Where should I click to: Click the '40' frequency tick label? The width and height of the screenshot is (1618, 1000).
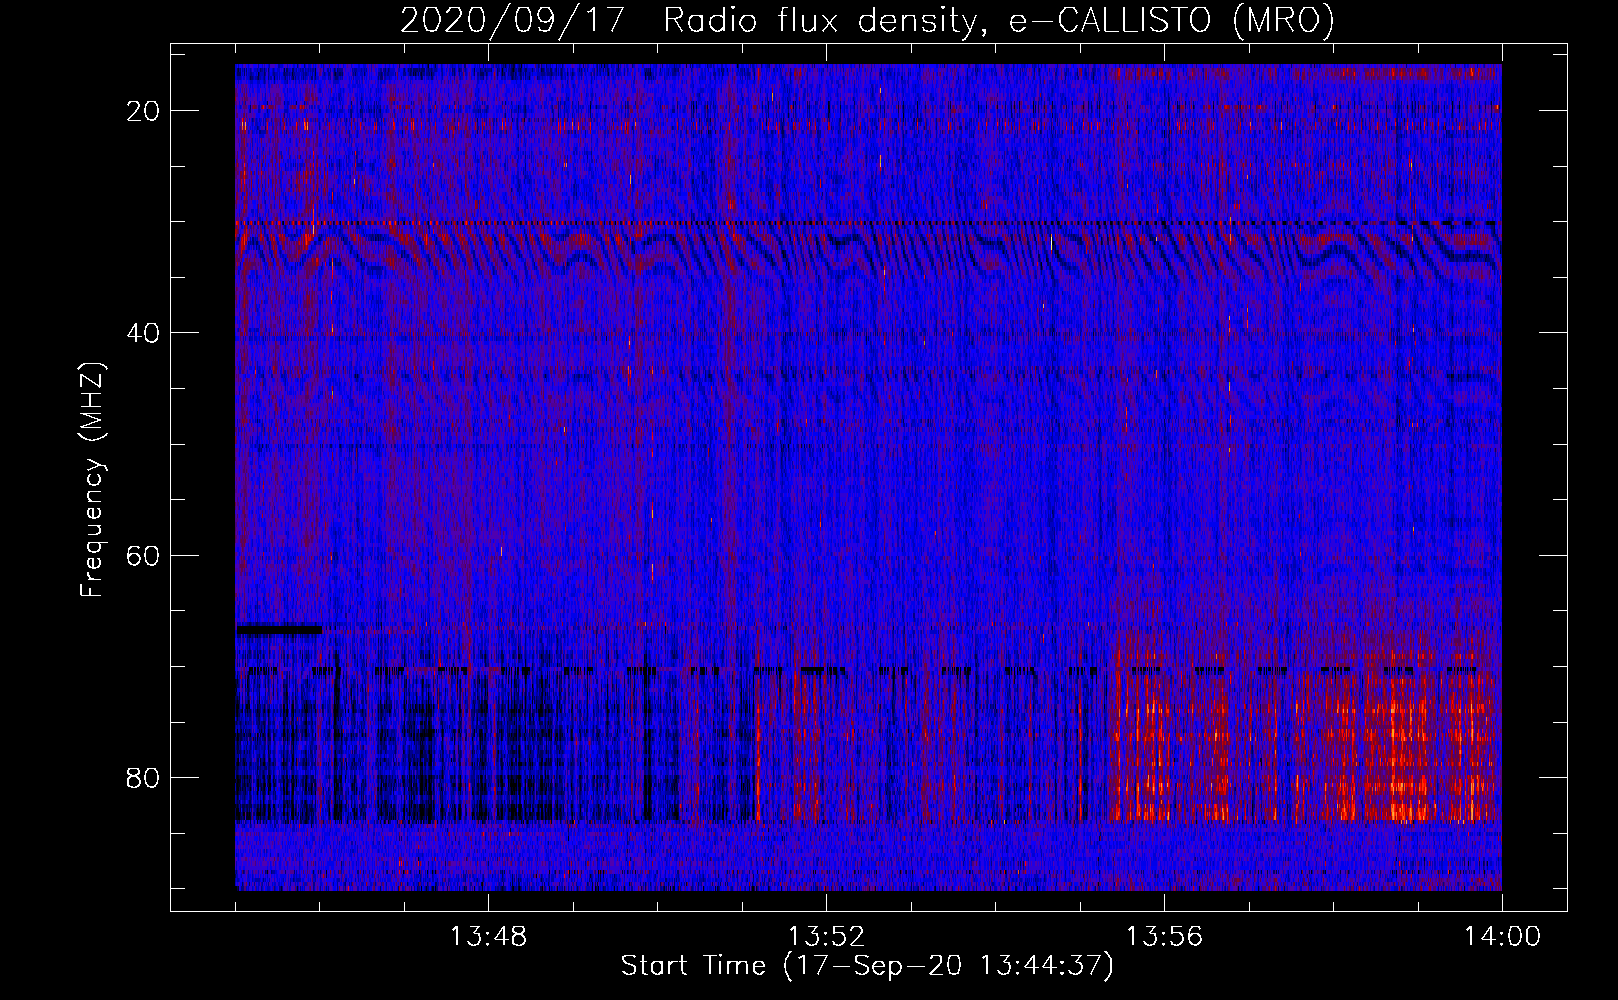144,333
